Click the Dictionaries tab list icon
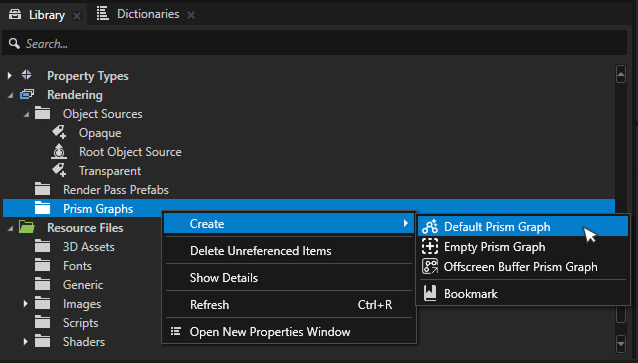 coord(103,13)
